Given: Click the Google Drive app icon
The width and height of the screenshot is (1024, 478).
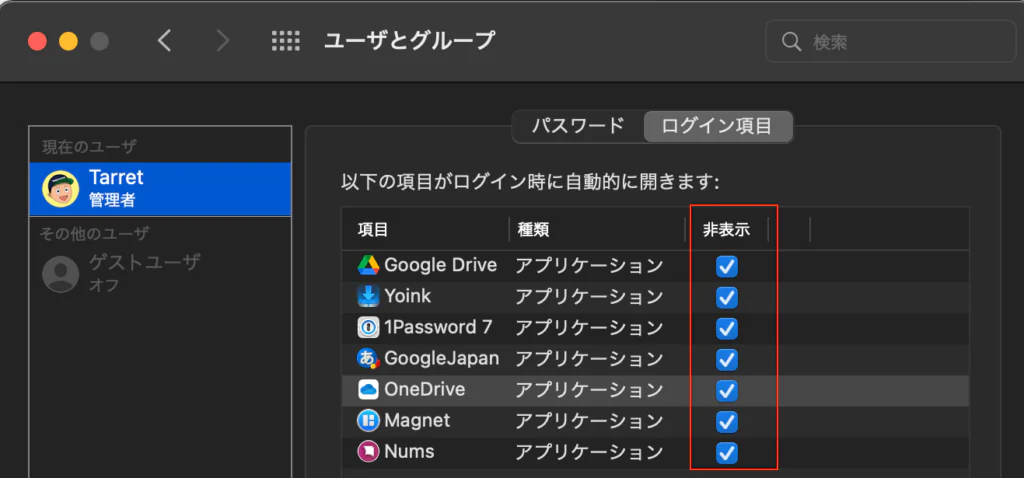Looking at the screenshot, I should (x=368, y=266).
